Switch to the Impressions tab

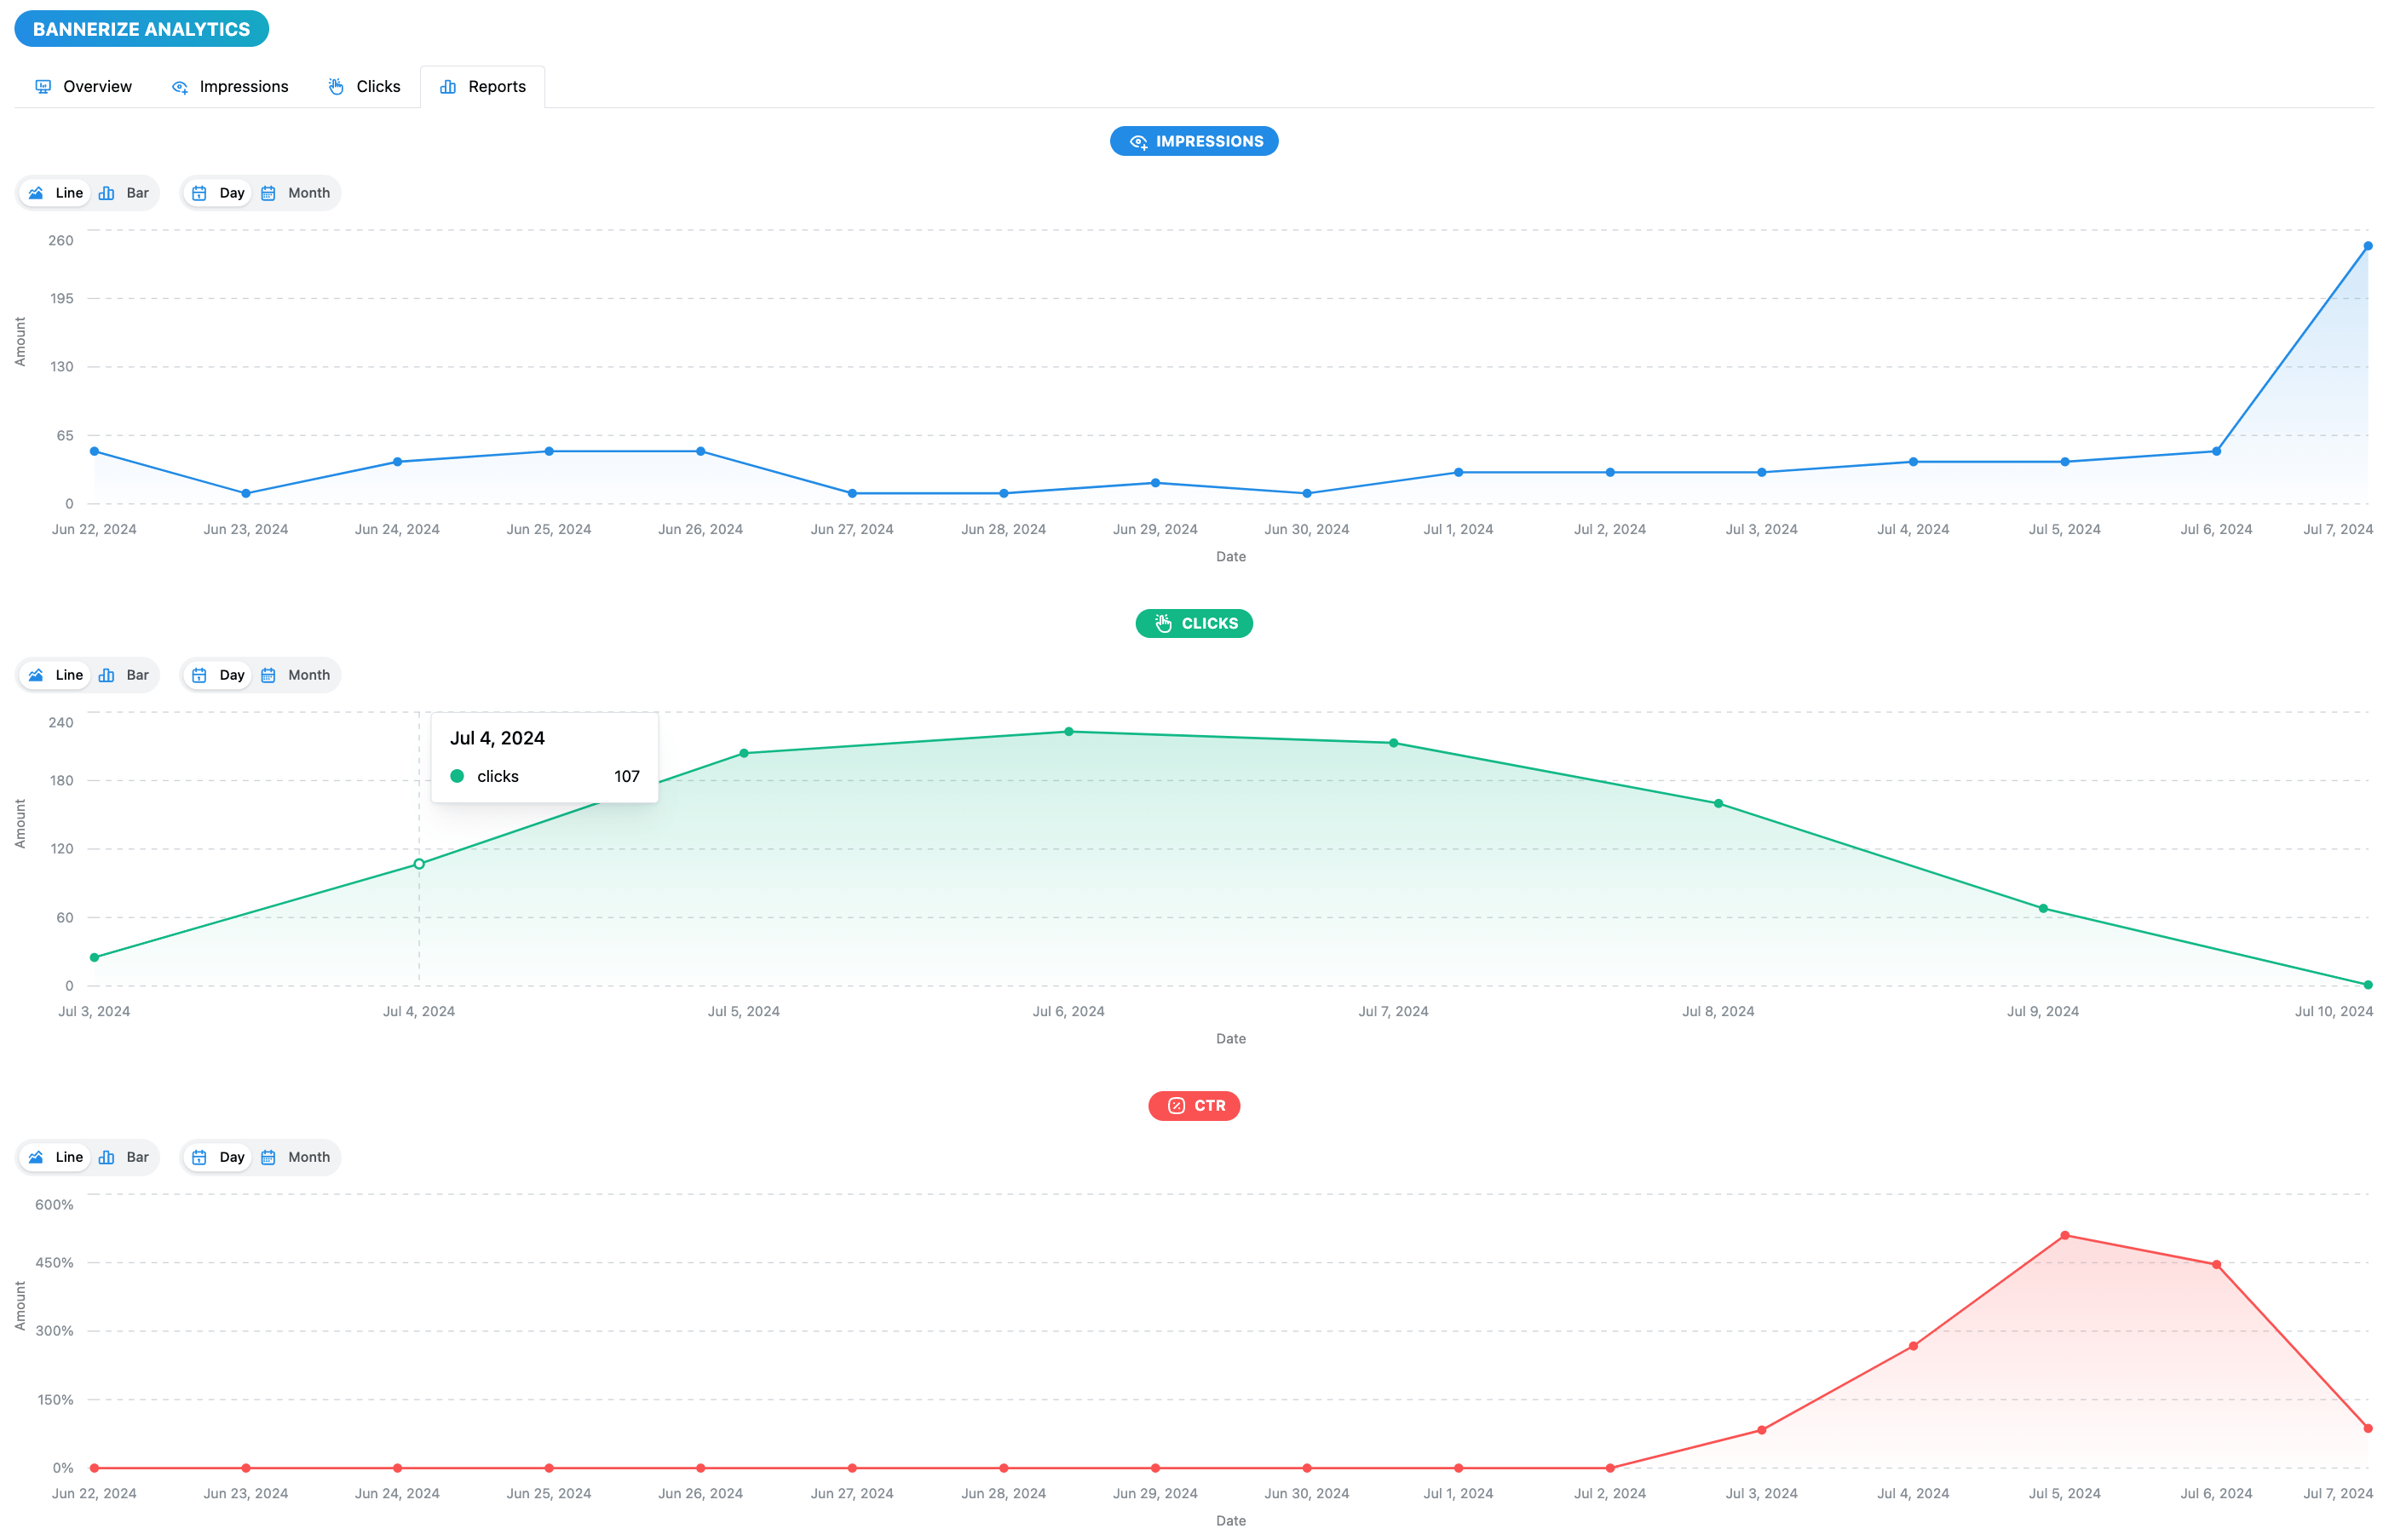(x=230, y=87)
